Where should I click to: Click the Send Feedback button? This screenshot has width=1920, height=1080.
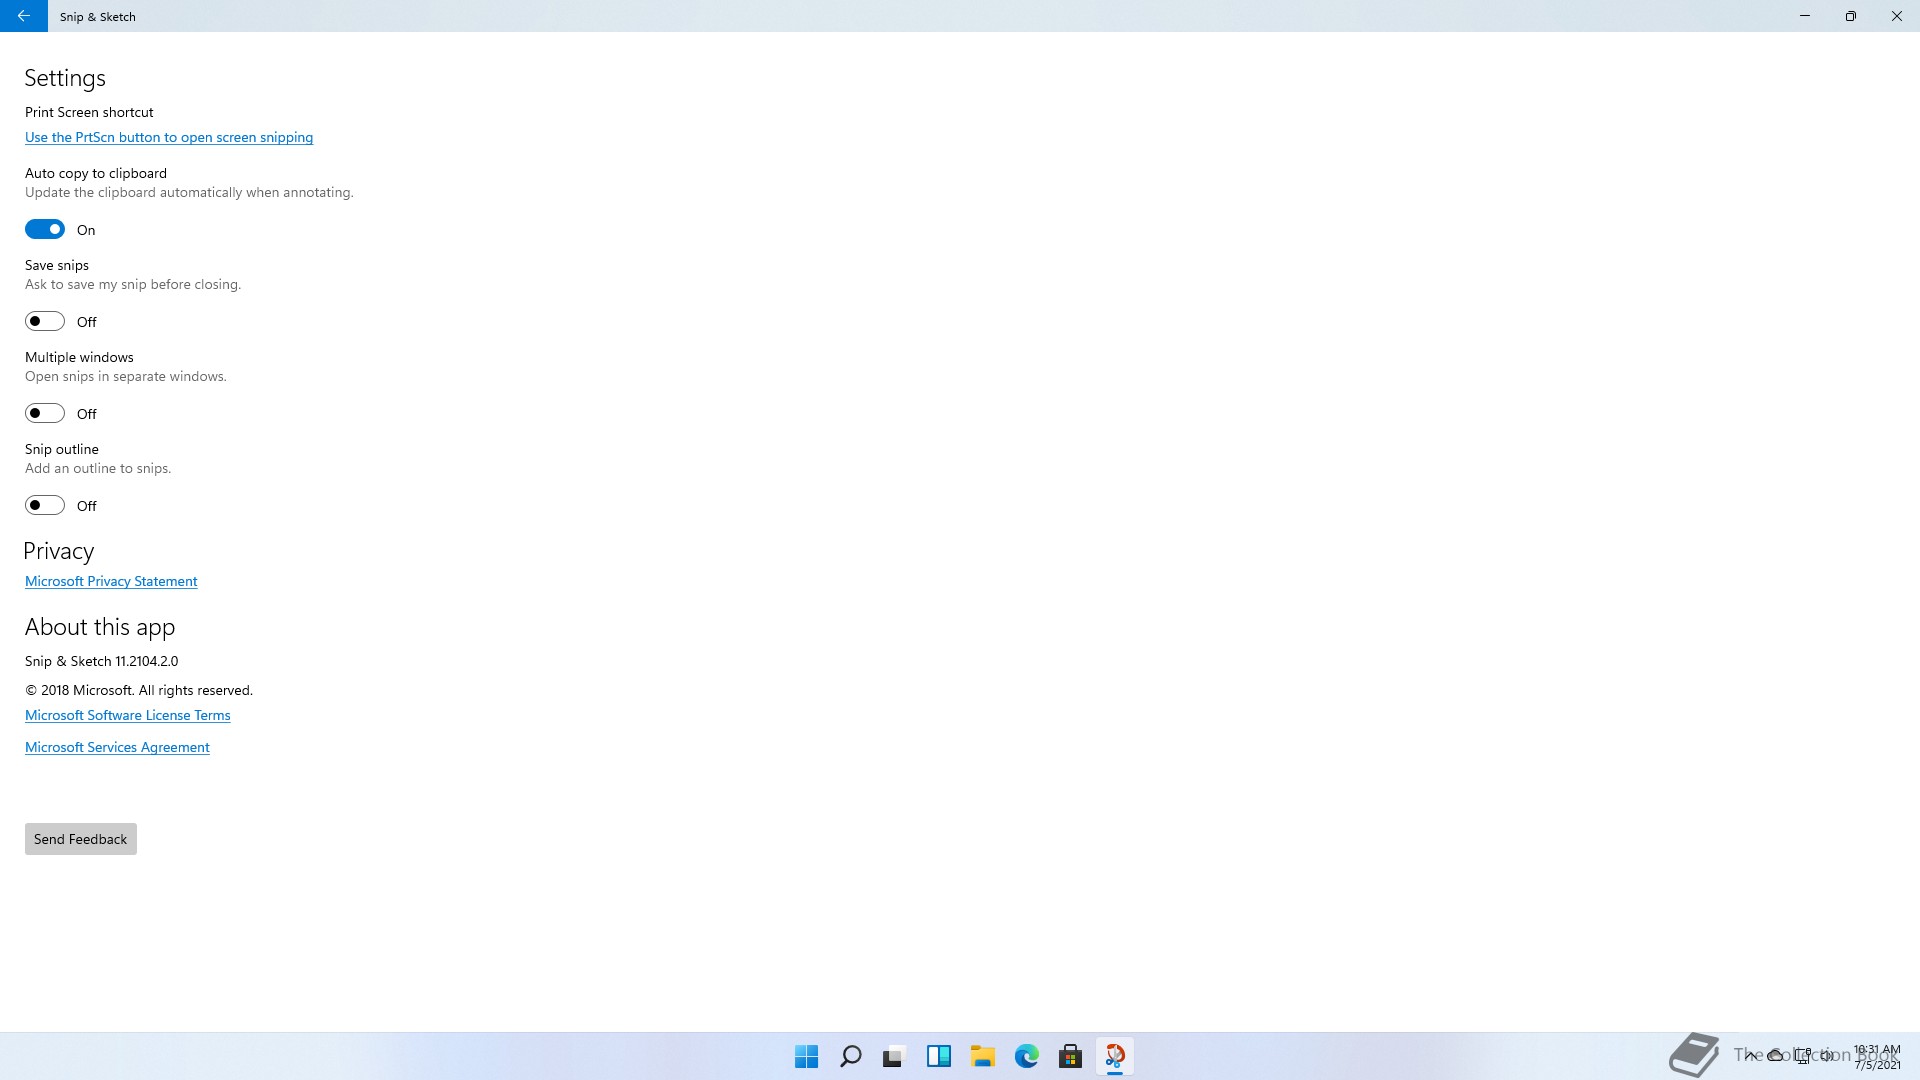click(81, 839)
